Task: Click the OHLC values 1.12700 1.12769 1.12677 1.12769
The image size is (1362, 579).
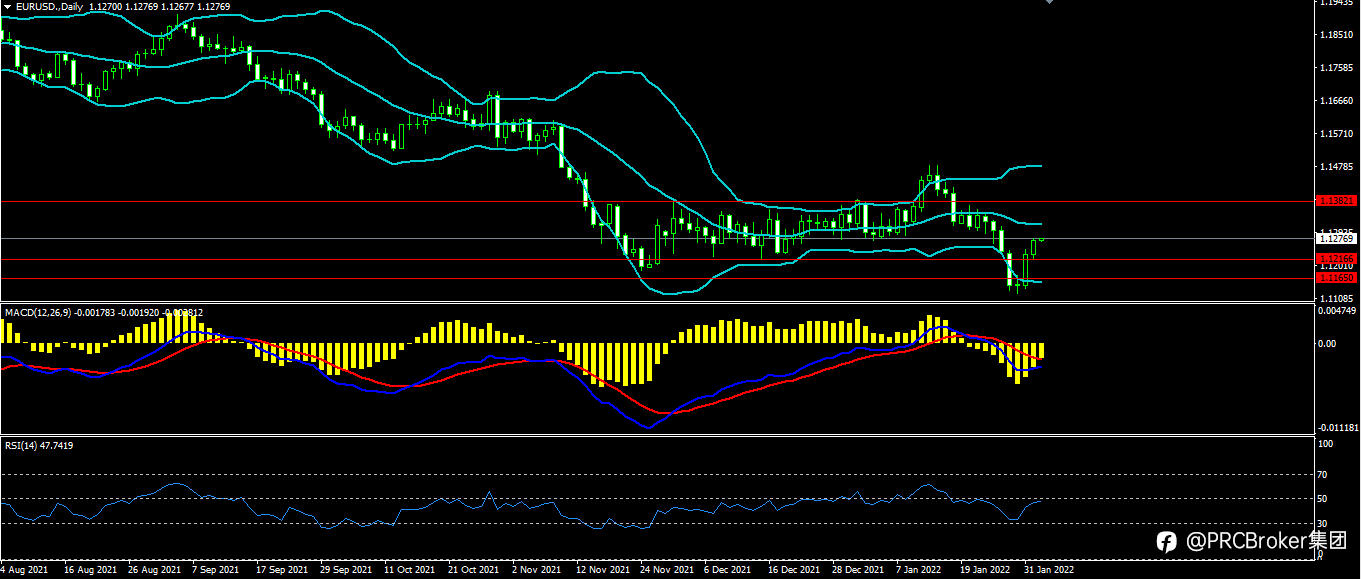Action: click(160, 7)
